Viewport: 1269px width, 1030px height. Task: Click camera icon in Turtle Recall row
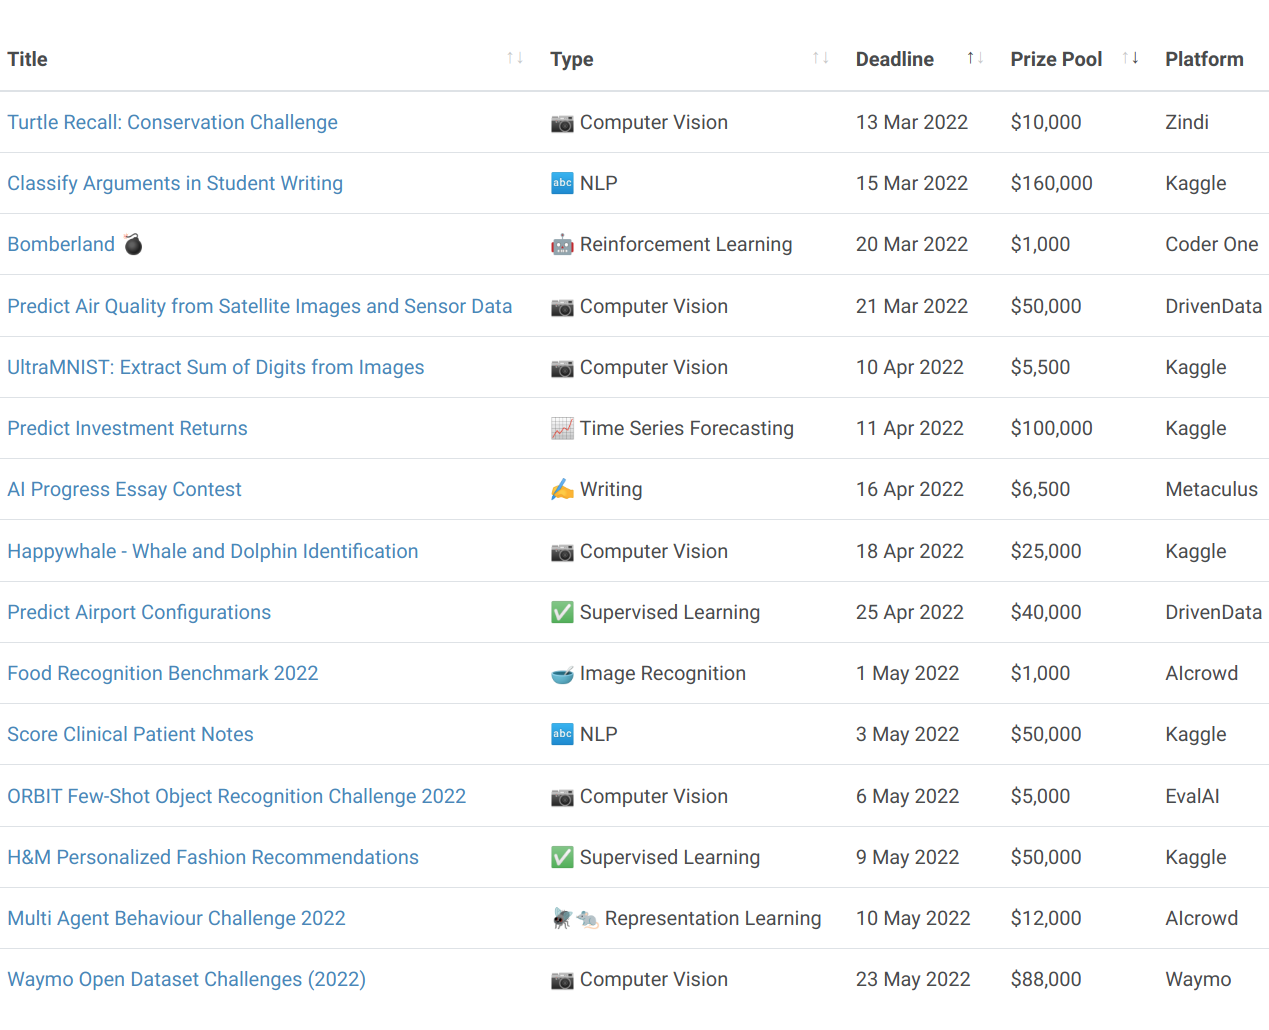point(562,123)
